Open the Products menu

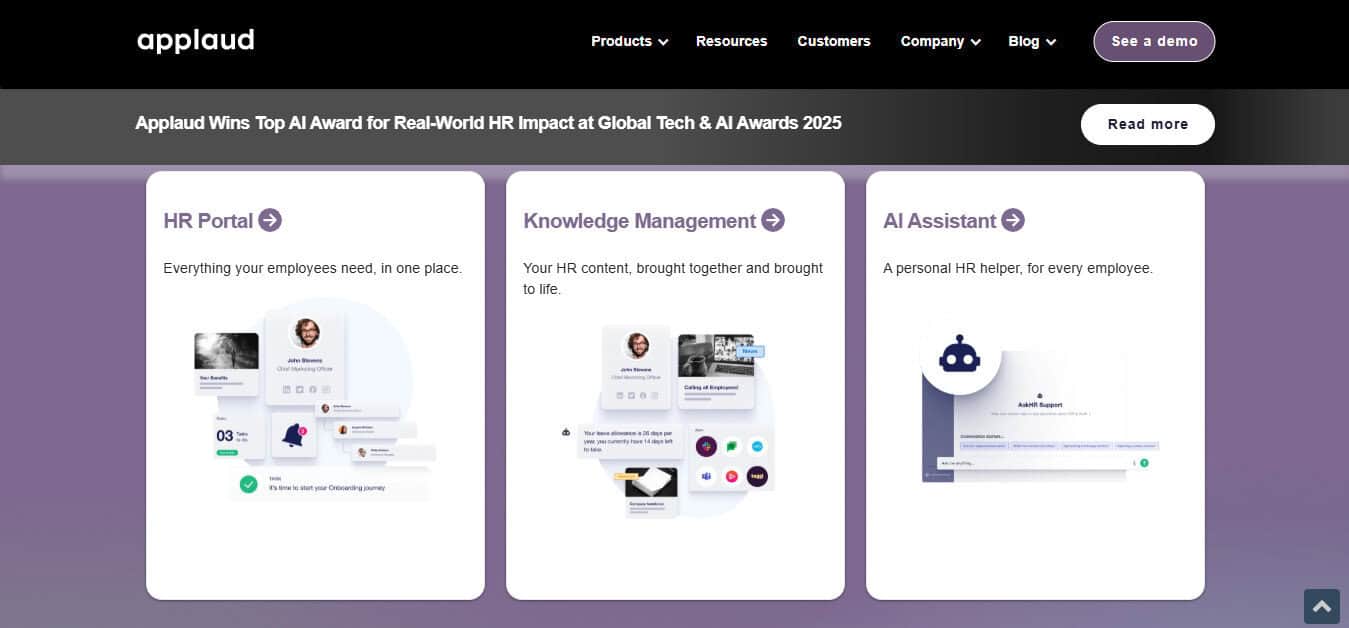coord(629,41)
